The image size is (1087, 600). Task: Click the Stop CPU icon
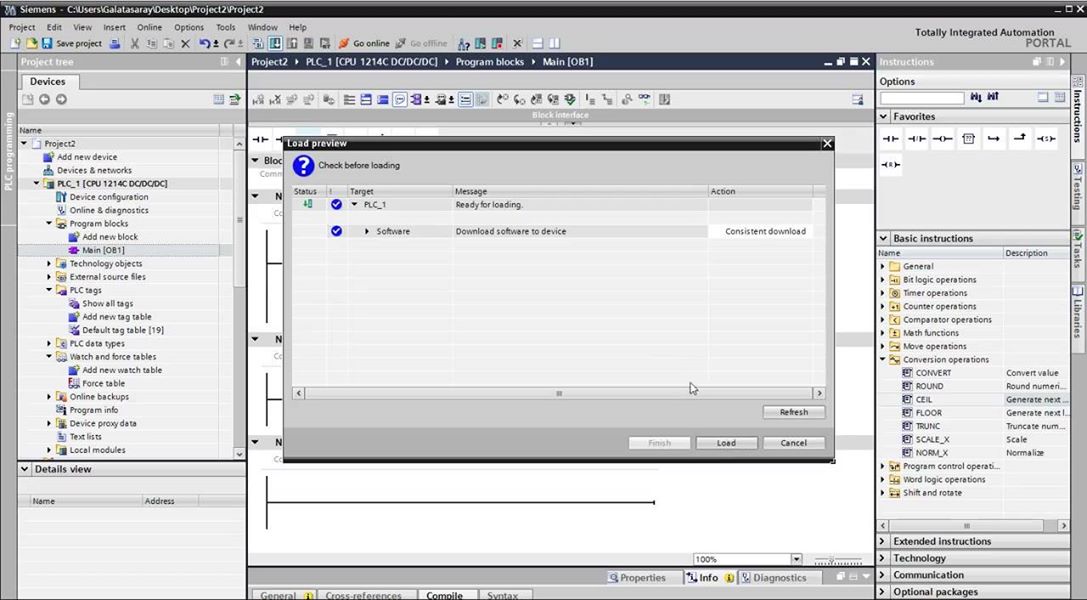(x=496, y=44)
